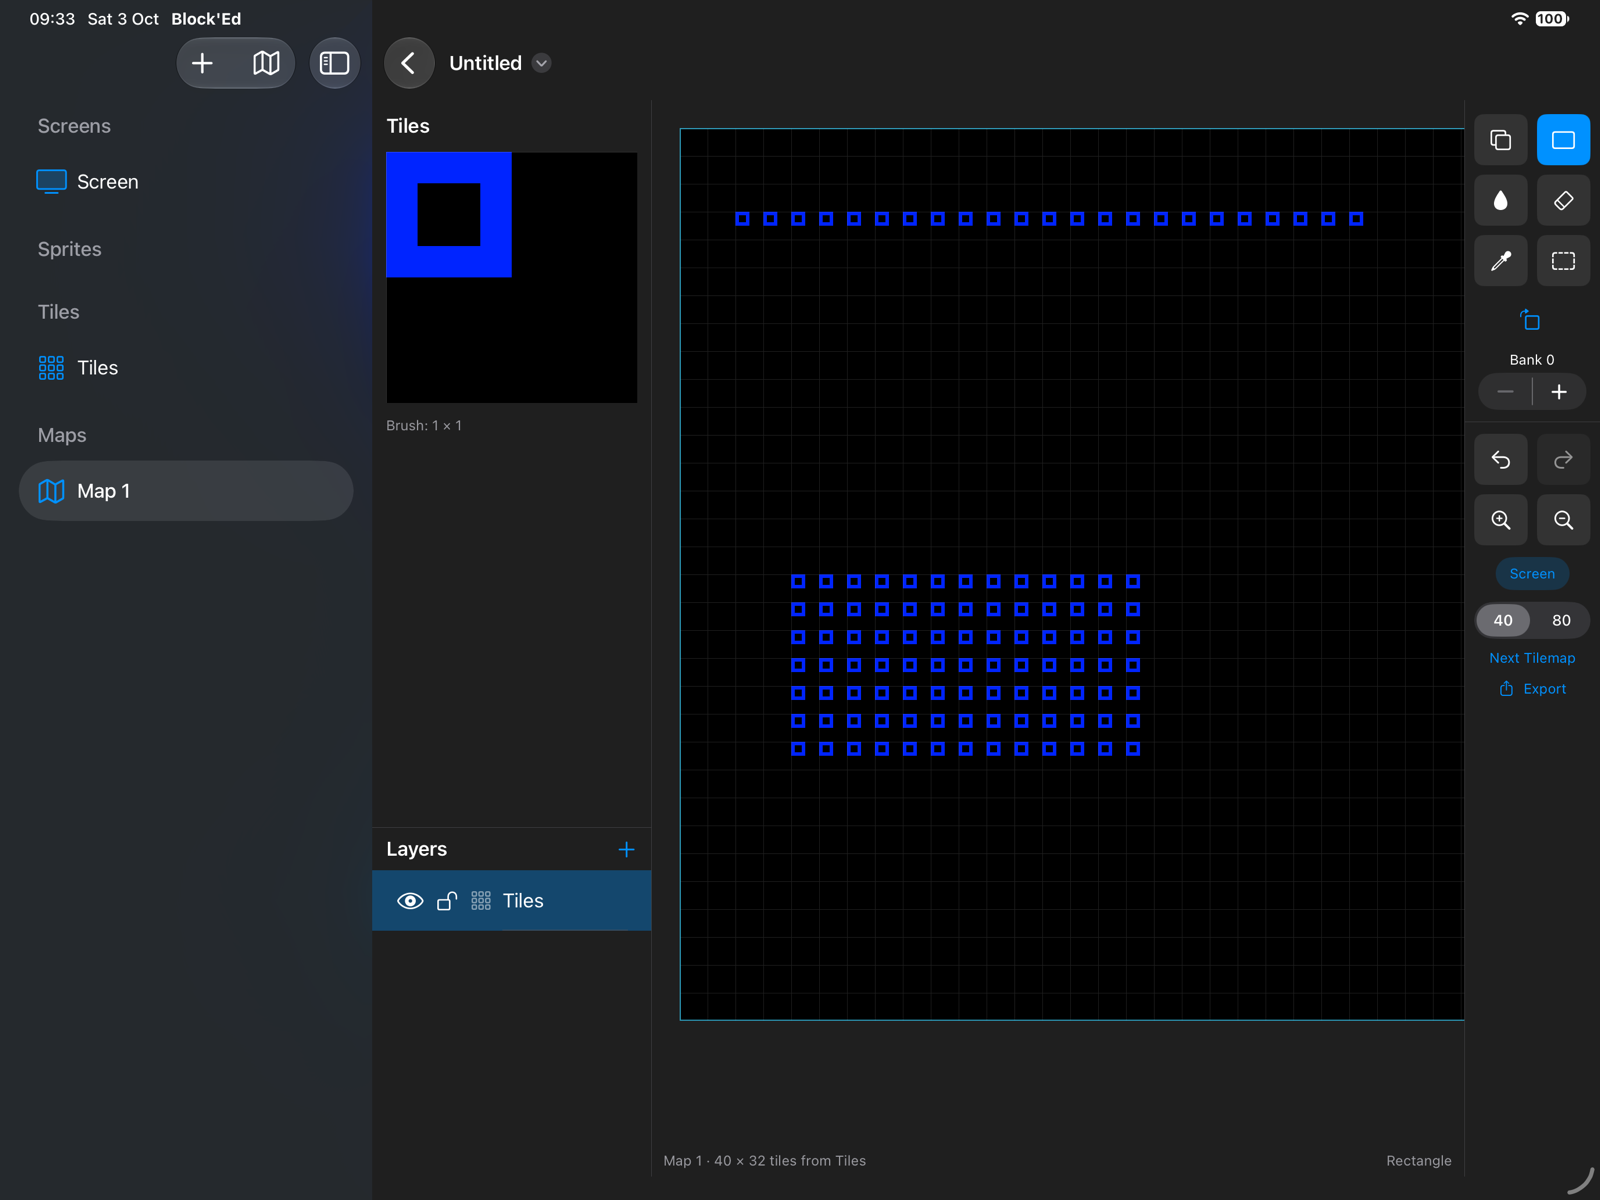Redo the last action

point(1563,460)
